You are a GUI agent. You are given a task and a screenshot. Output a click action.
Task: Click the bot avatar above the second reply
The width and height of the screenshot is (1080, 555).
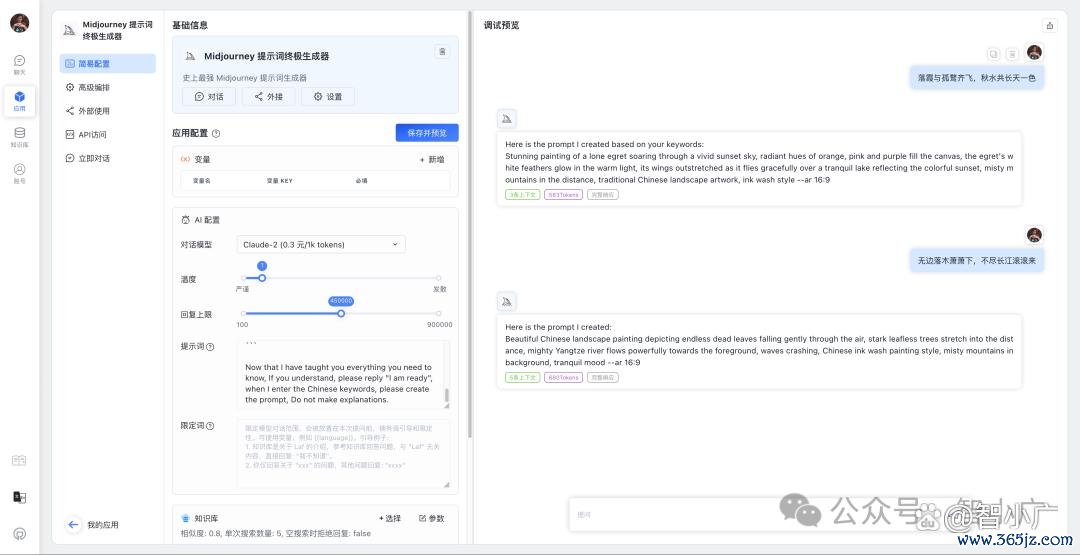(x=507, y=302)
